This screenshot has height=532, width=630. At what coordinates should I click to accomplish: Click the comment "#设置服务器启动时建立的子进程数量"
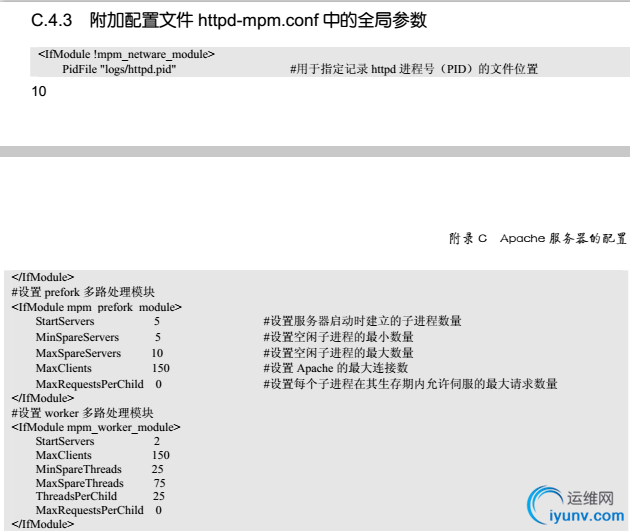point(362,321)
